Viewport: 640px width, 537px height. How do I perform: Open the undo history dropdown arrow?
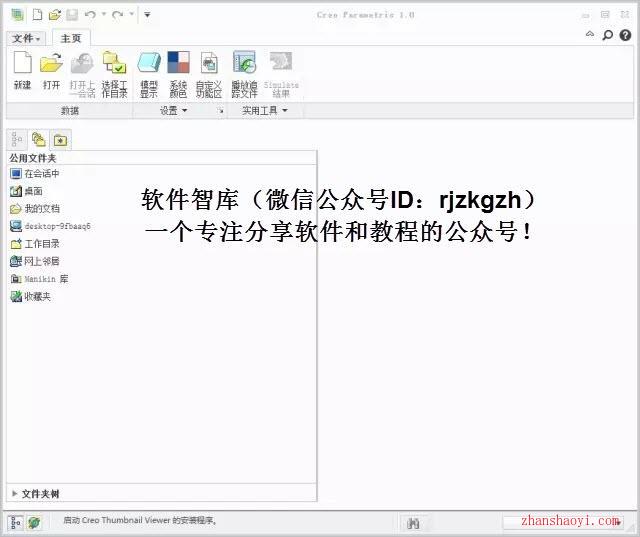pyautogui.click(x=104, y=14)
